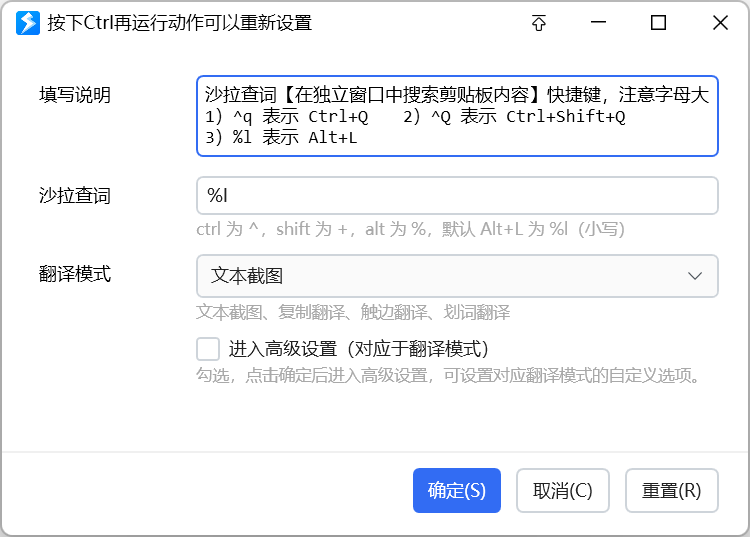Image resolution: width=750 pixels, height=537 pixels.
Task: Click the chevron arrow of 翻译模式 combo box
Action: 695,276
